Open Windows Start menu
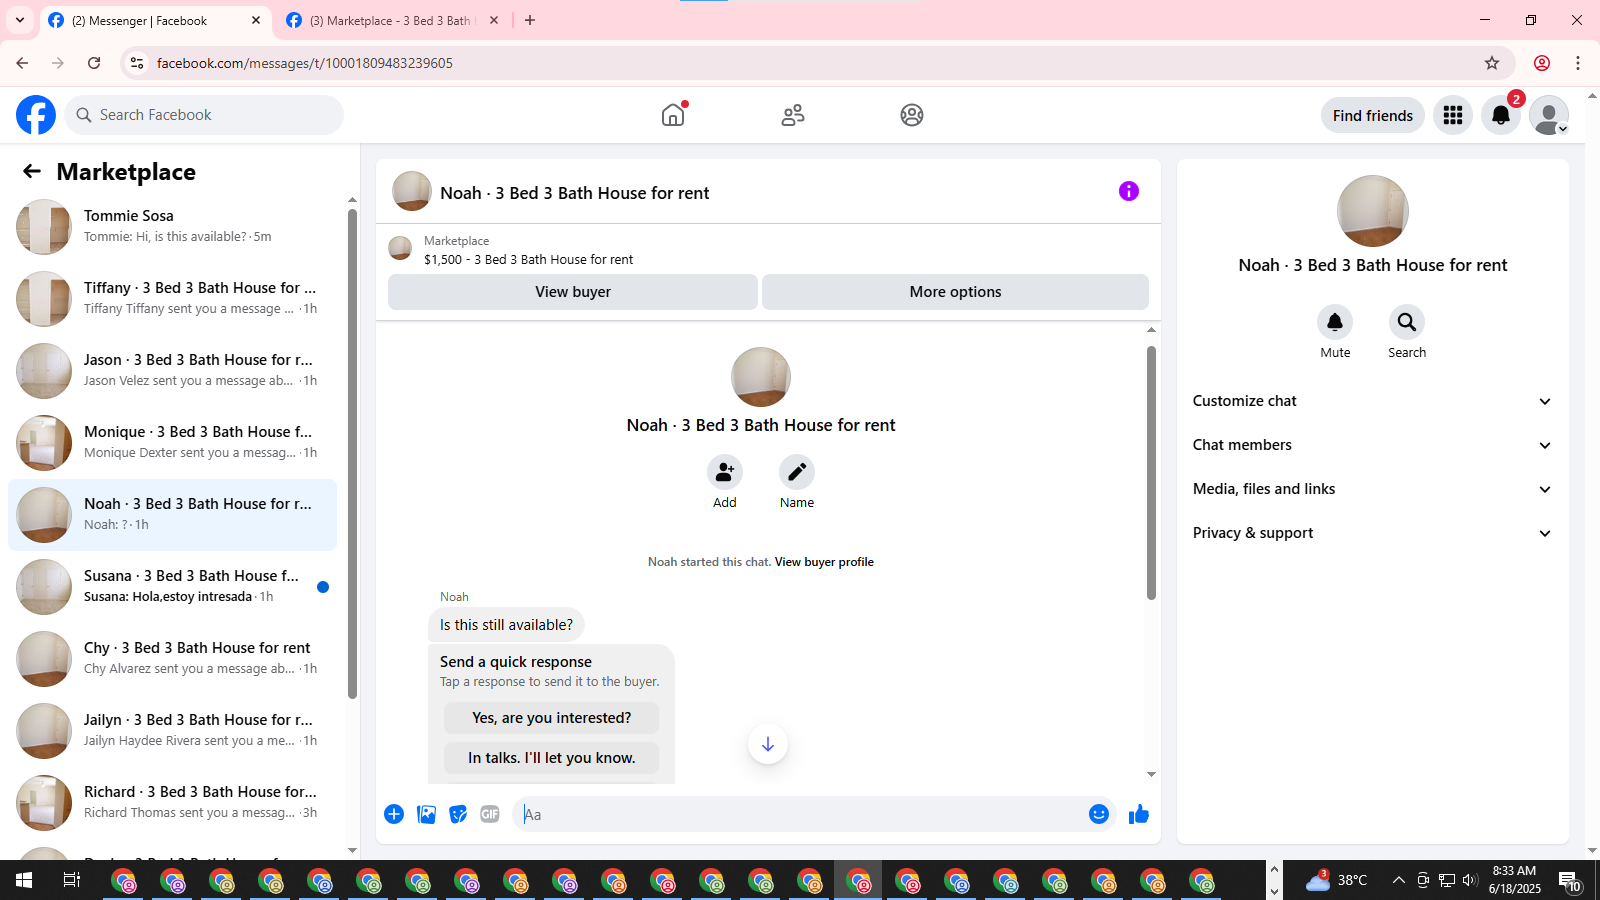Viewport: 1600px width, 900px height. tap(24, 880)
